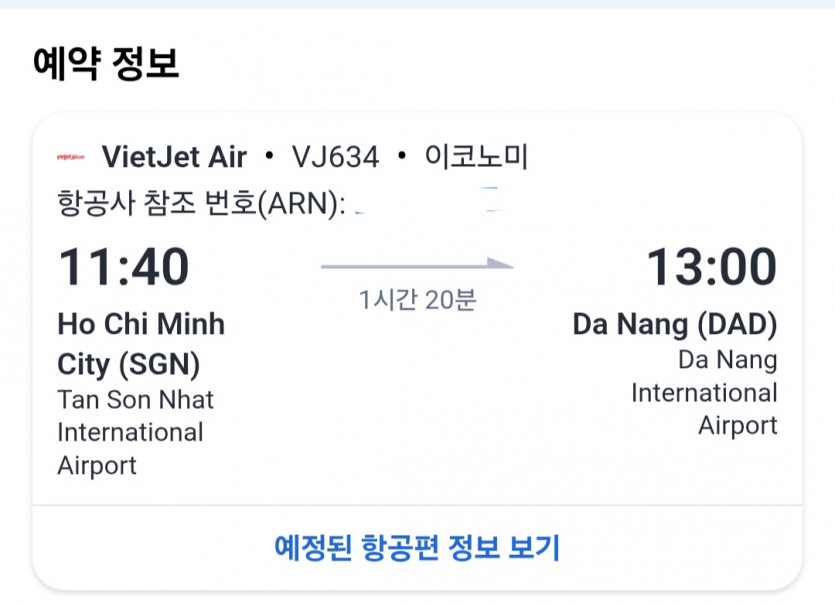Tap the 13:00 arrival time
The image size is (835, 603).
(711, 268)
